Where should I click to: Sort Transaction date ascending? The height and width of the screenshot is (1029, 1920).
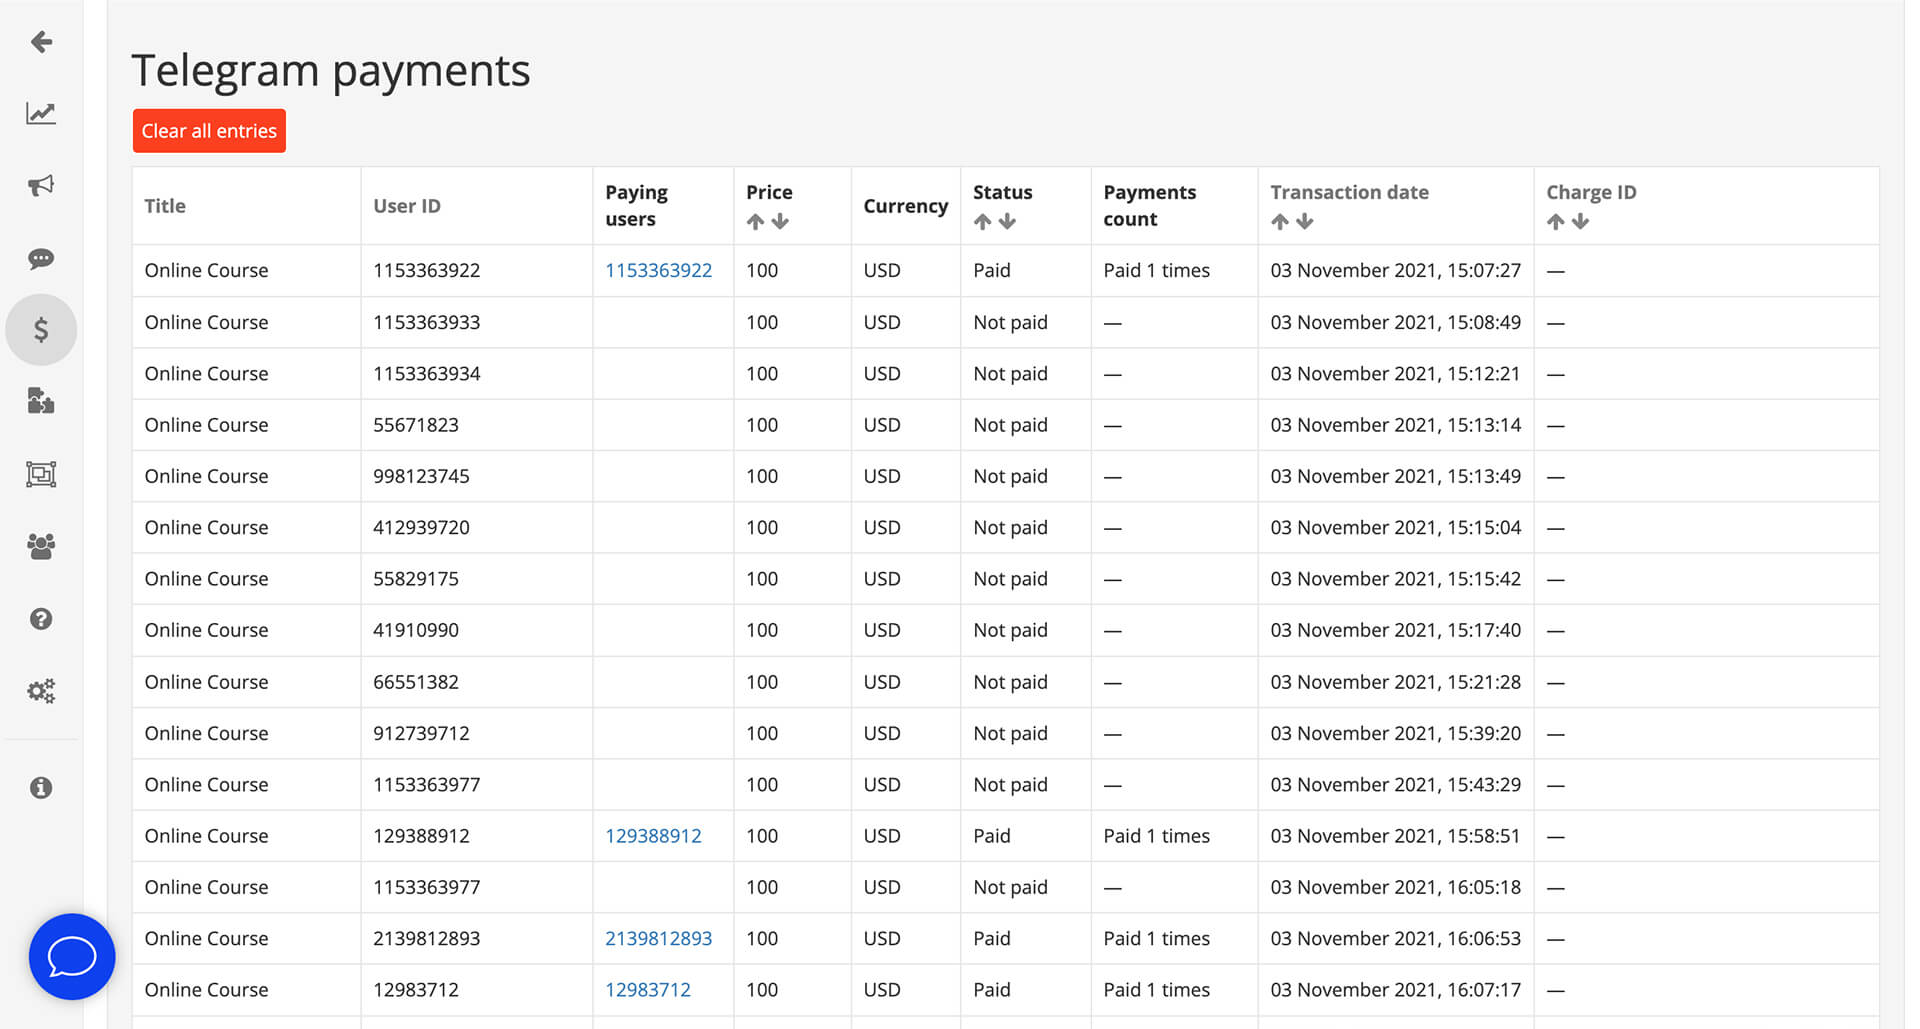pos(1280,221)
